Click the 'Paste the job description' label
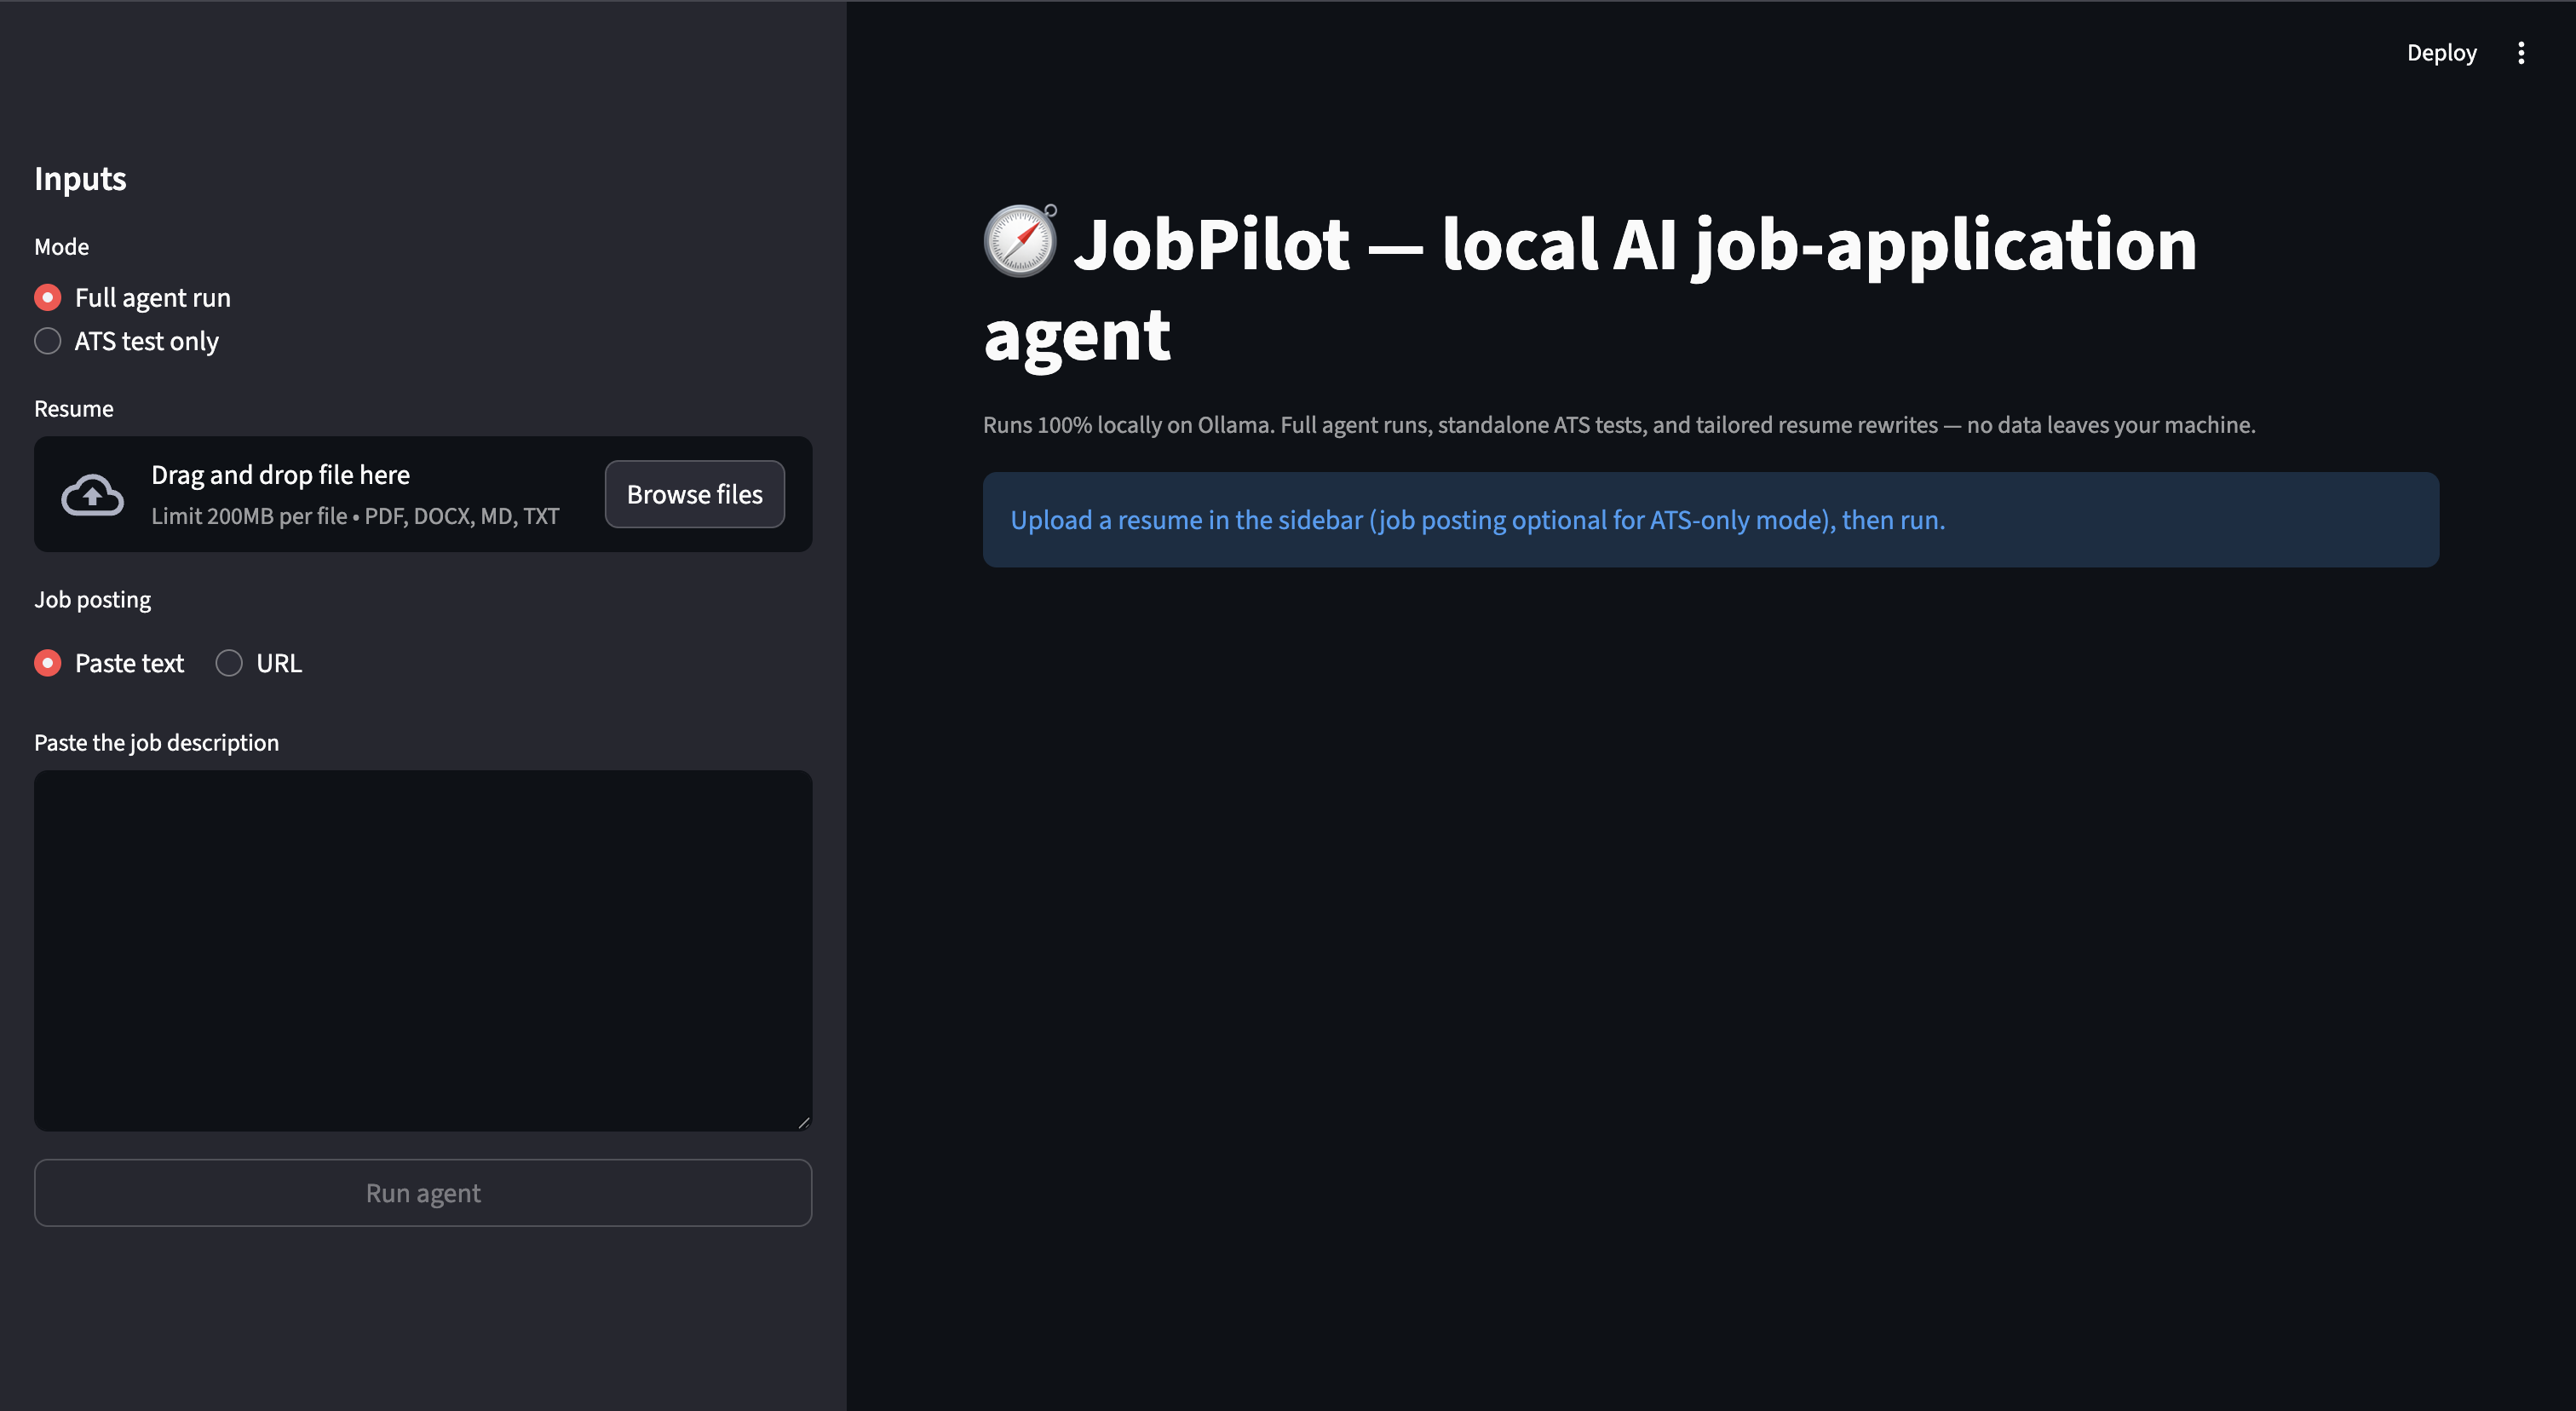This screenshot has height=1411, width=2576. click(156, 743)
